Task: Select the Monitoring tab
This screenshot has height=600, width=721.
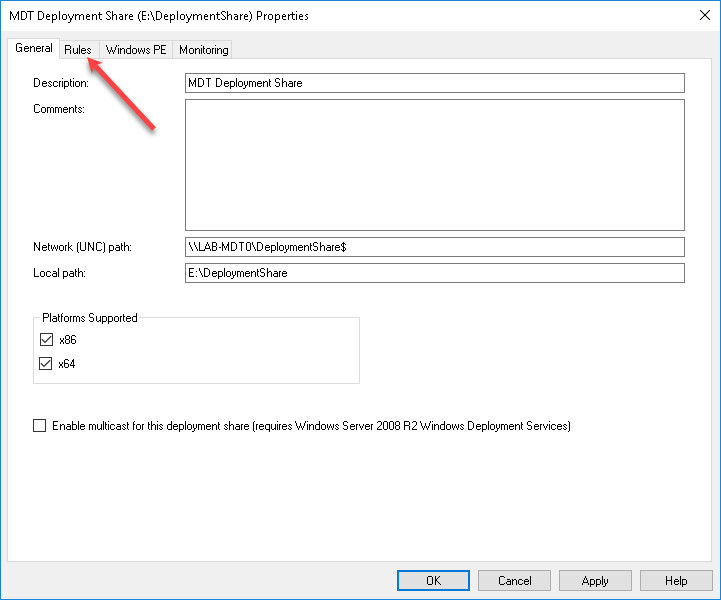Action: pyautogui.click(x=203, y=49)
